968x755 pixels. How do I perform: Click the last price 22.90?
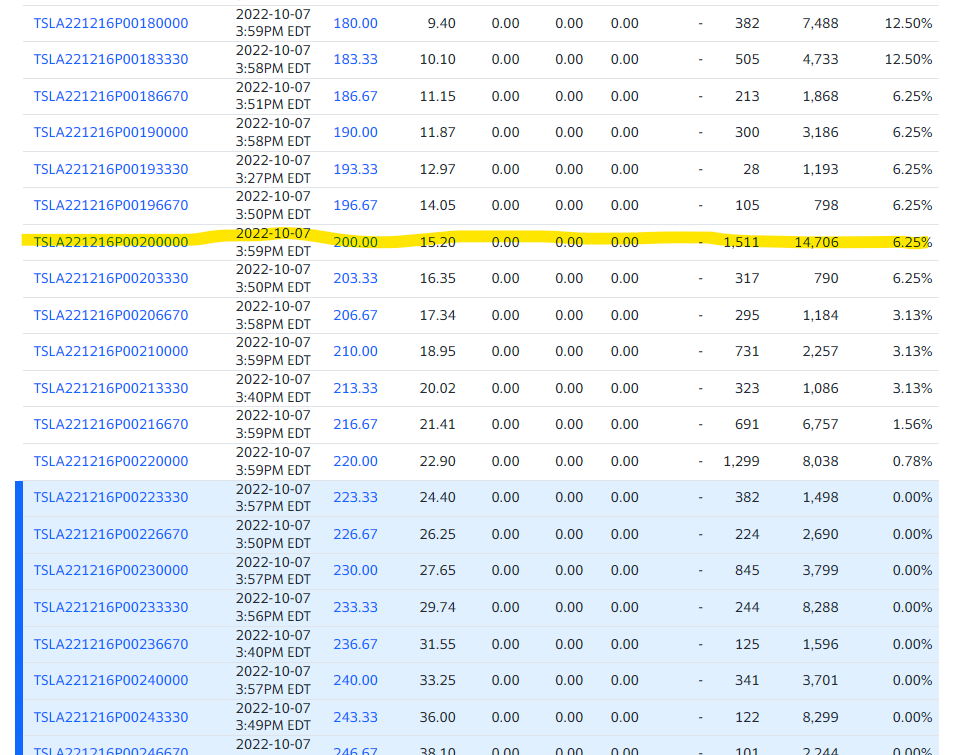pos(438,461)
